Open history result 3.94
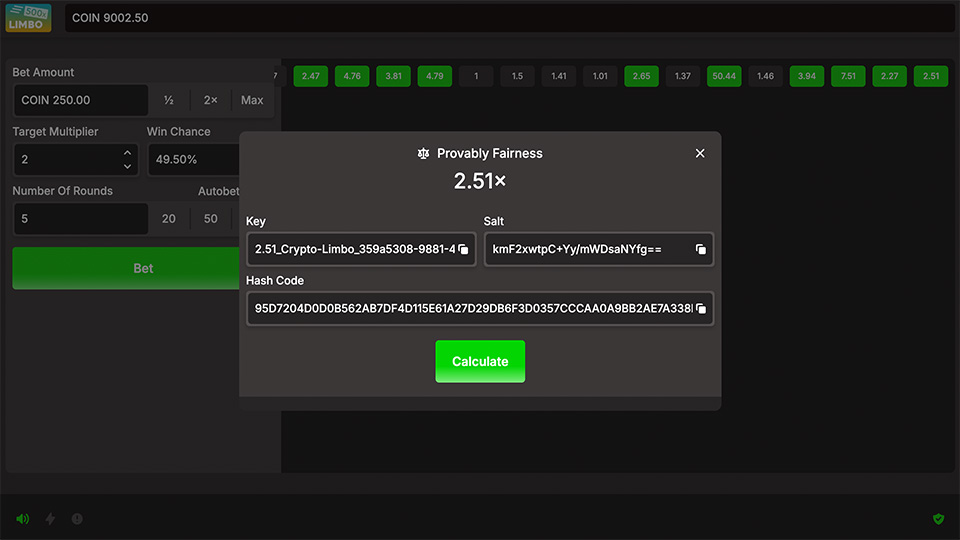 click(x=807, y=76)
